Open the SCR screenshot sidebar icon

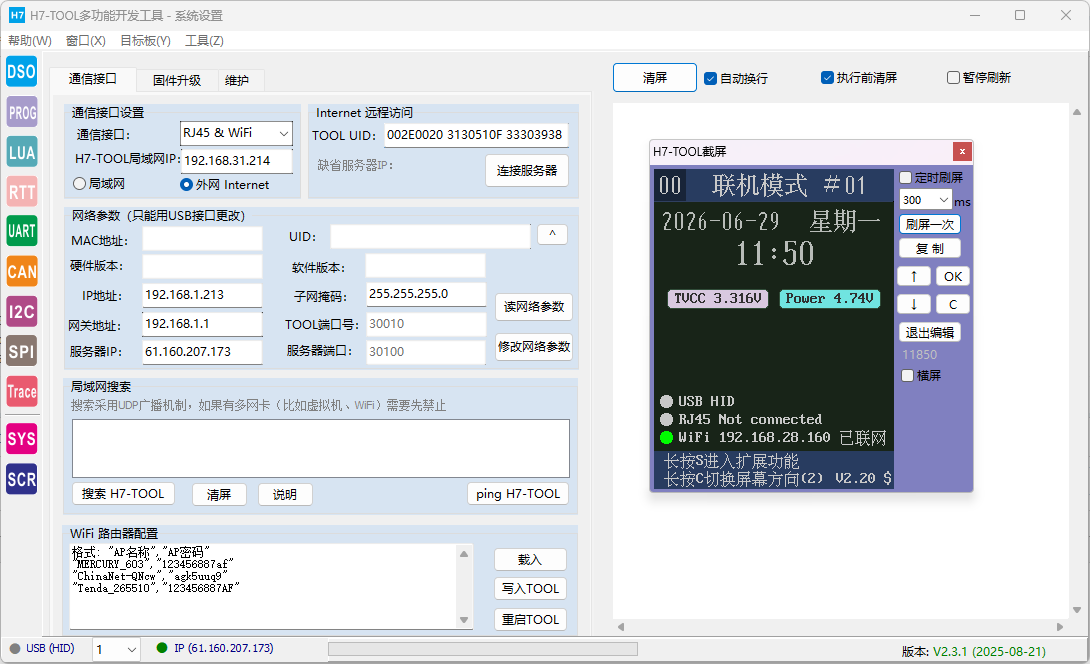(x=22, y=479)
